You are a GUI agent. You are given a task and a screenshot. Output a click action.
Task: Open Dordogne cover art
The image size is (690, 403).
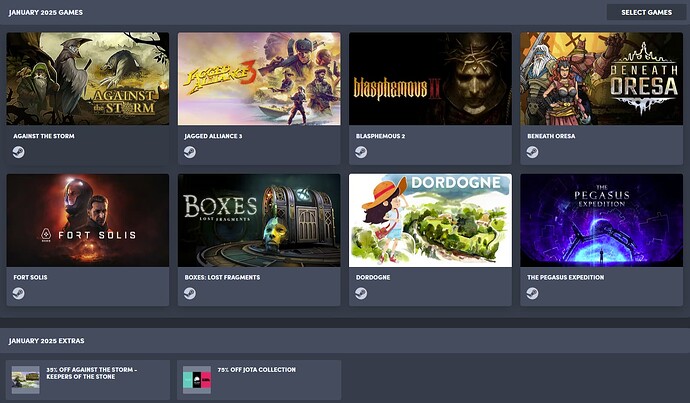pyautogui.click(x=430, y=220)
